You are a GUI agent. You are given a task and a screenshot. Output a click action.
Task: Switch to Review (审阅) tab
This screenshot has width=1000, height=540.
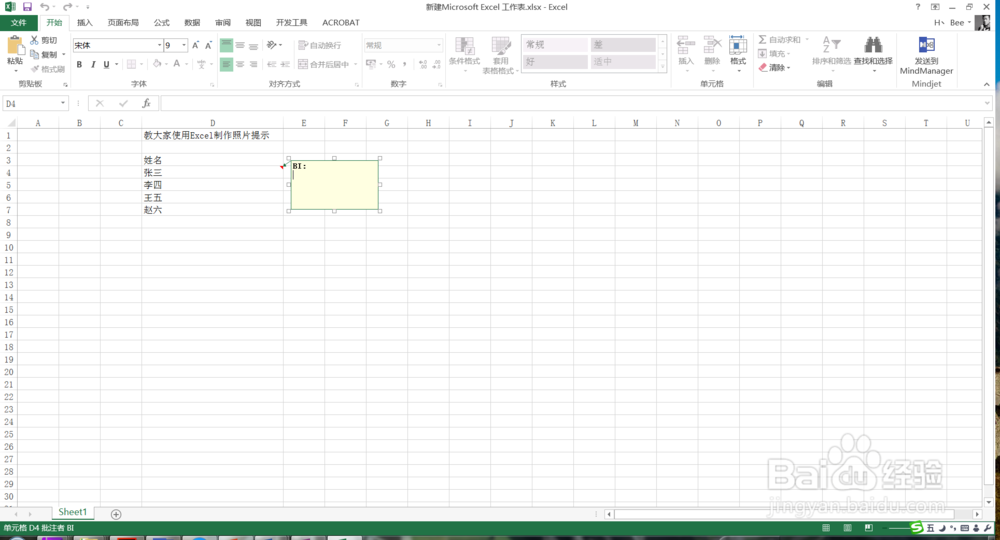point(223,23)
